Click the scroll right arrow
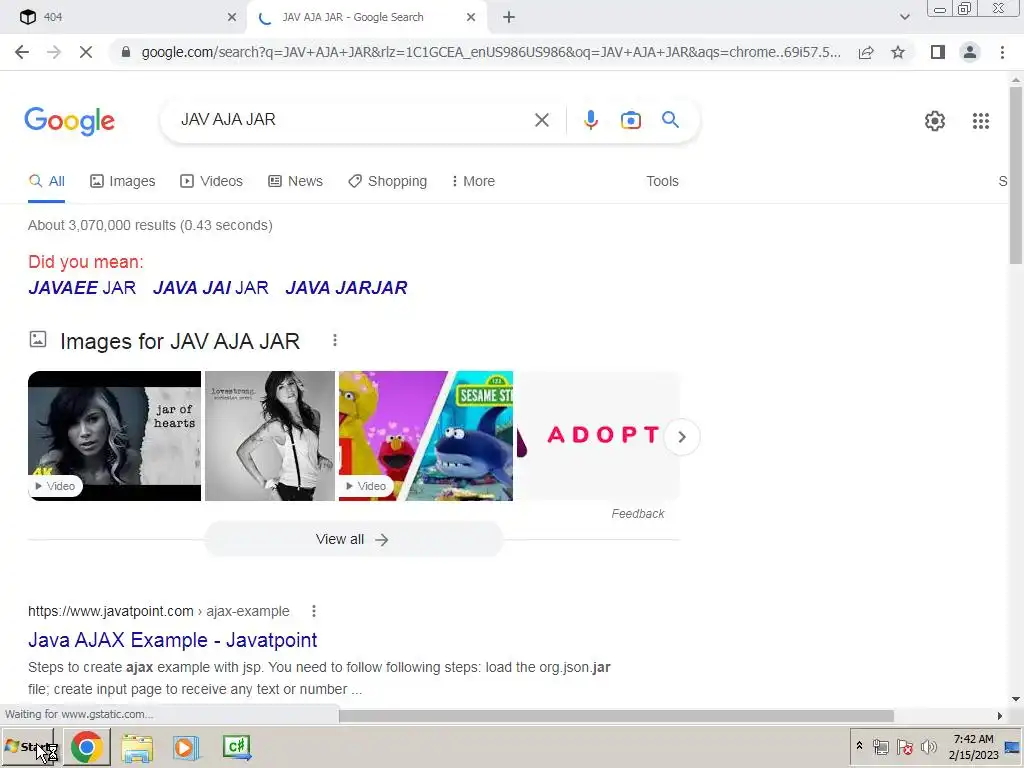The height and width of the screenshot is (768, 1024). tap(1000, 716)
